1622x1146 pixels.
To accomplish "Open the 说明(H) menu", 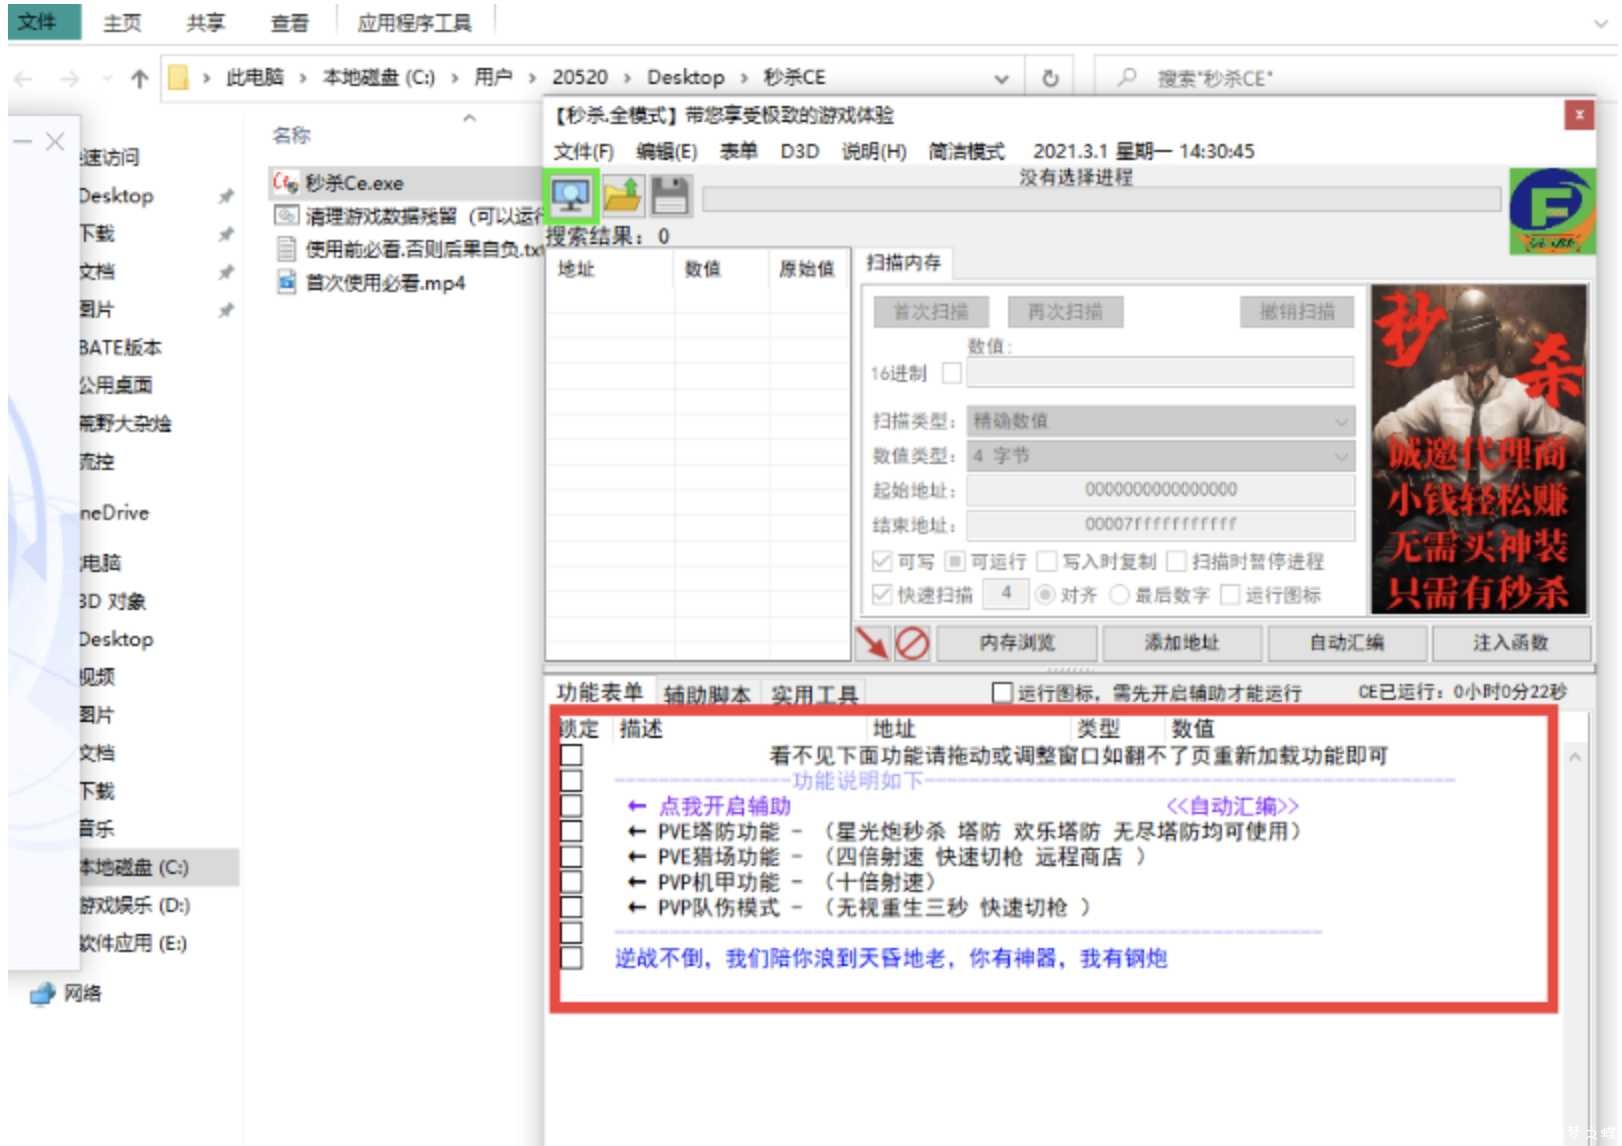I will pos(874,151).
